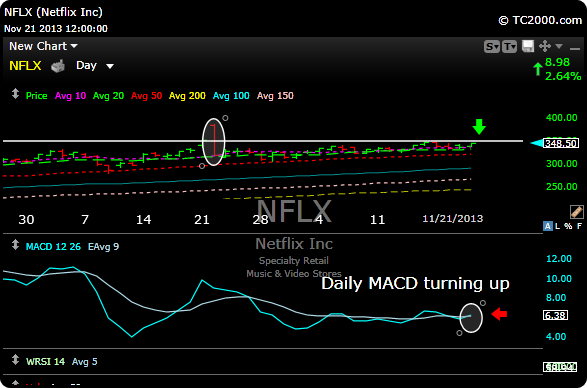Click the 348.50 price pointer label

561,143
